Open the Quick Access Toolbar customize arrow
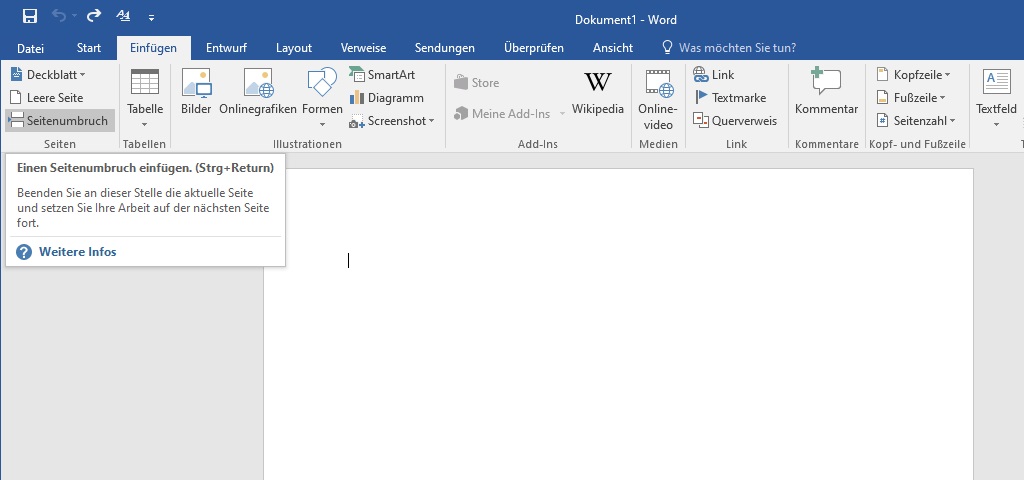 point(151,17)
